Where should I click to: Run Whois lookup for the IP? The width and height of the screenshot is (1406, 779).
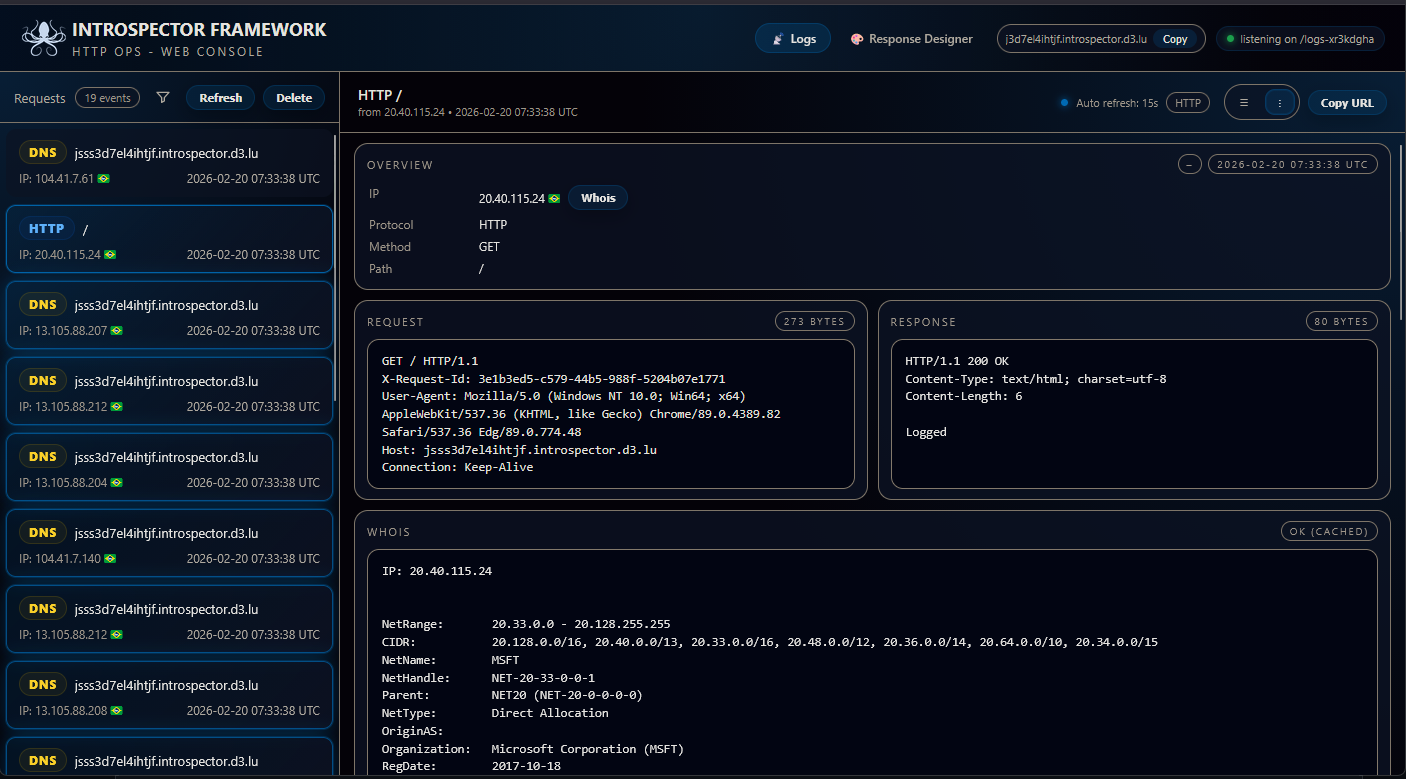click(x=598, y=198)
